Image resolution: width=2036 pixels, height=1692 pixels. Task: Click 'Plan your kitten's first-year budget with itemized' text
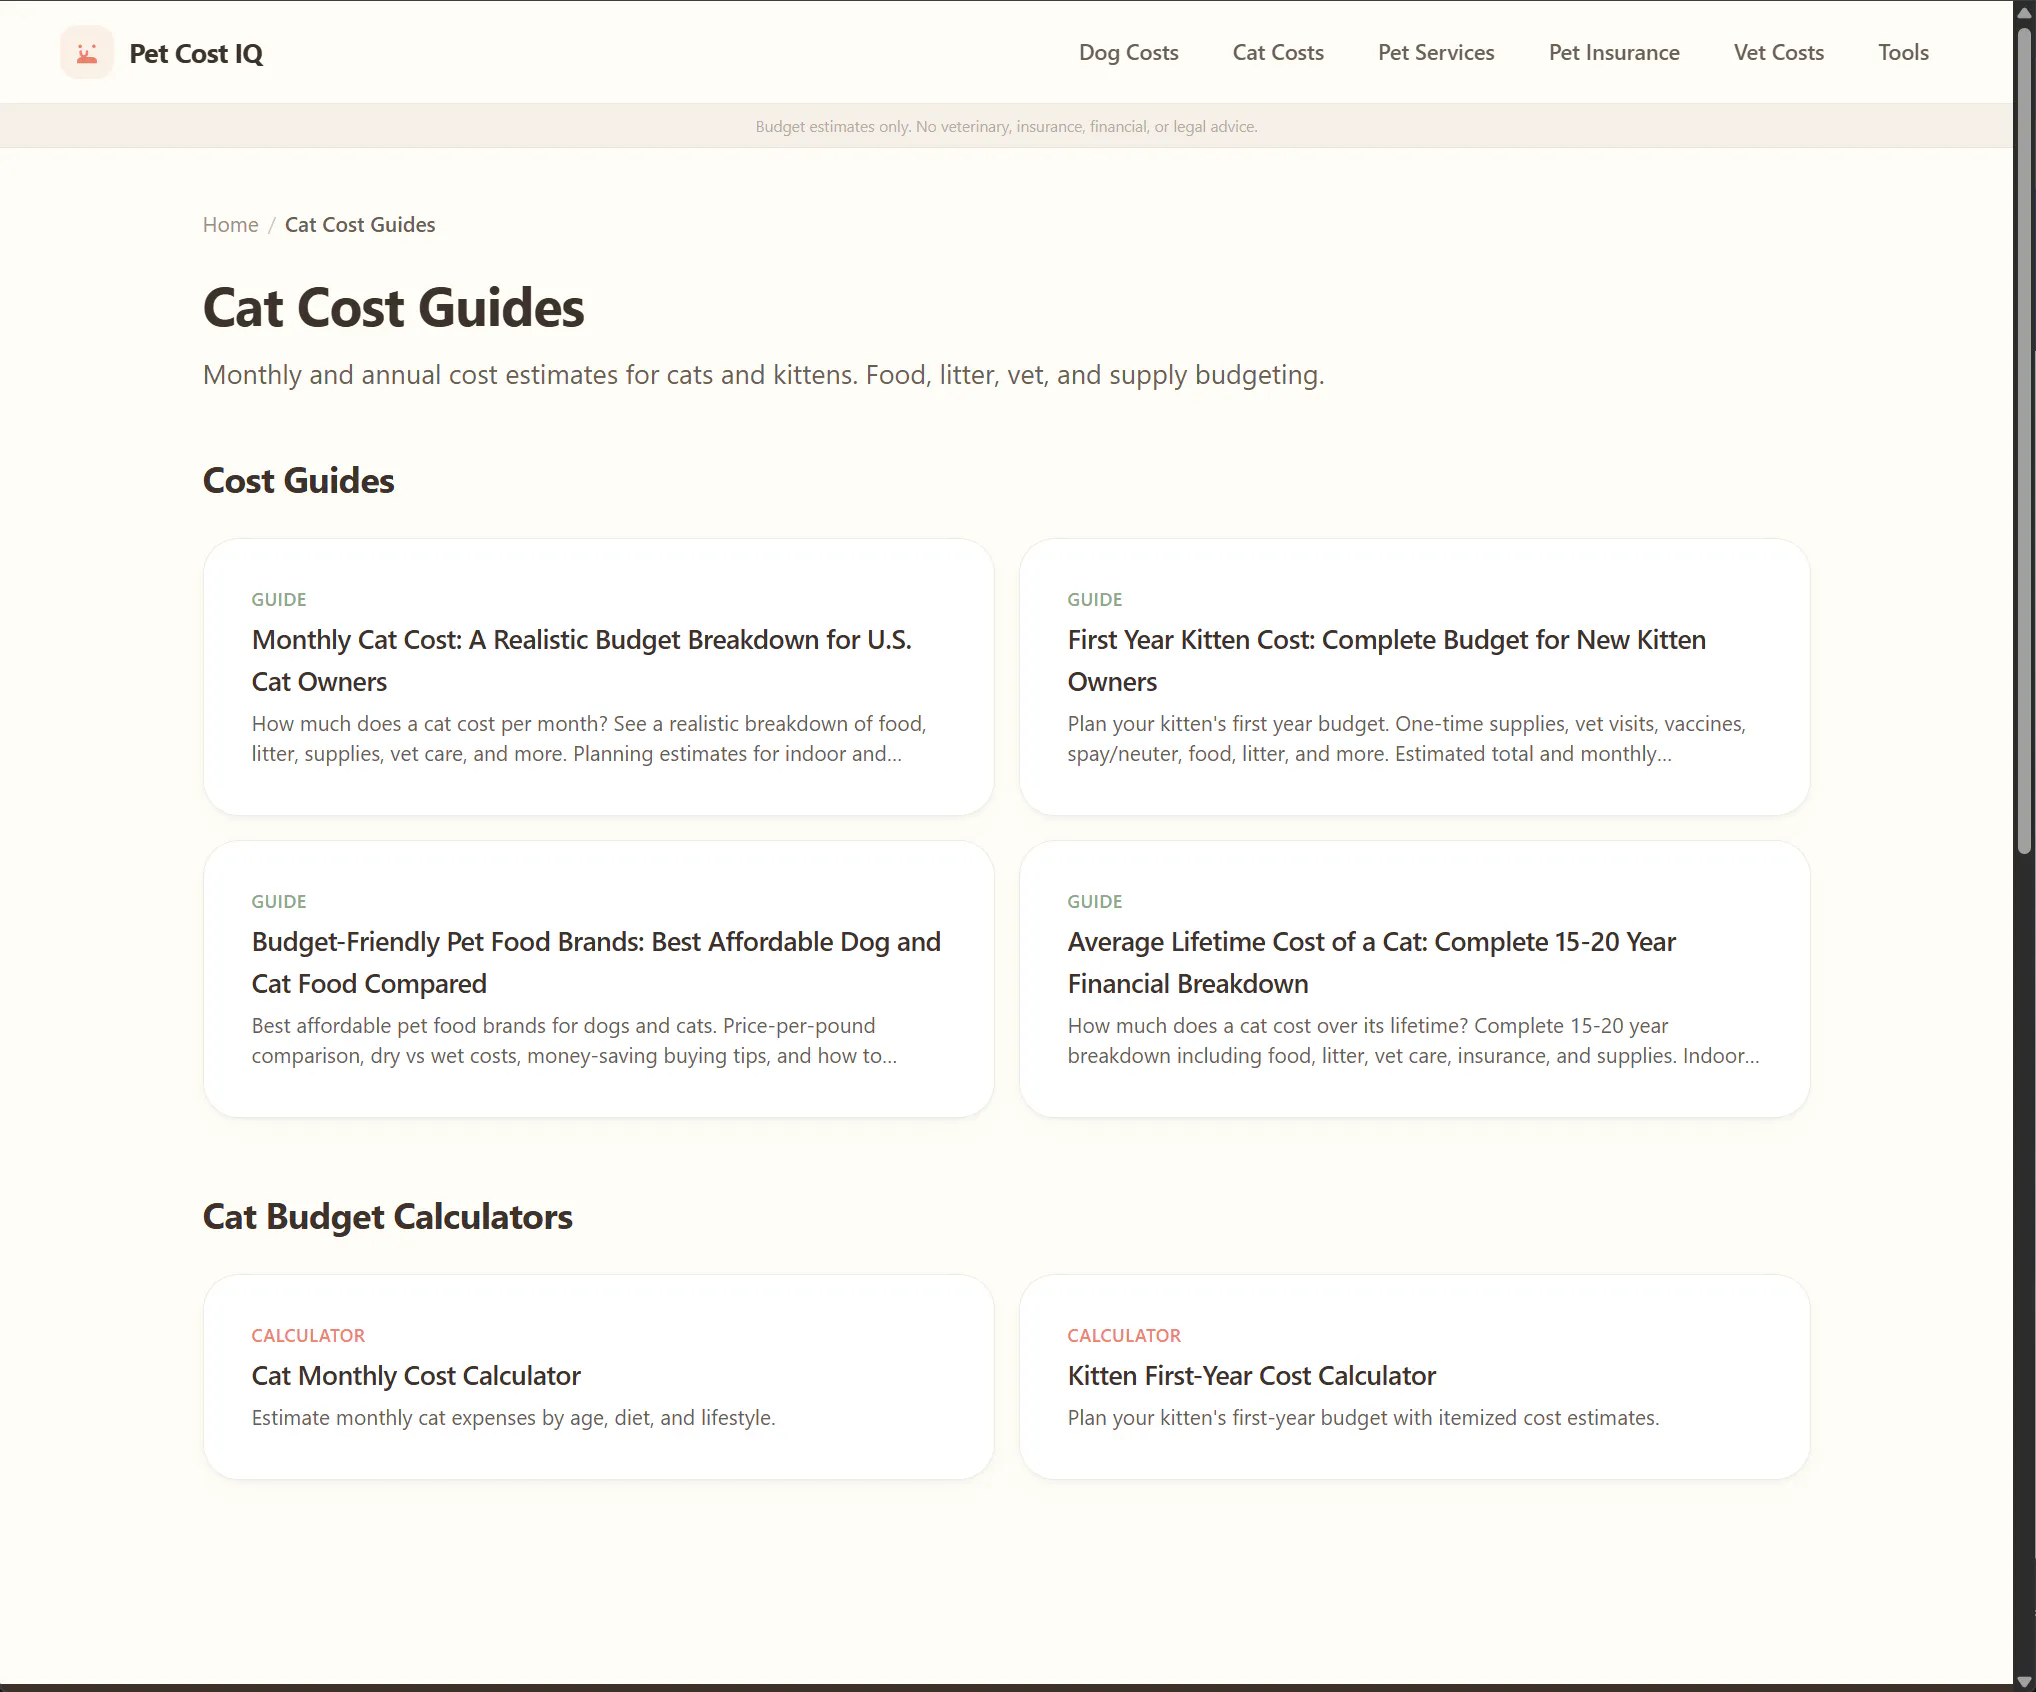click(x=1363, y=1418)
